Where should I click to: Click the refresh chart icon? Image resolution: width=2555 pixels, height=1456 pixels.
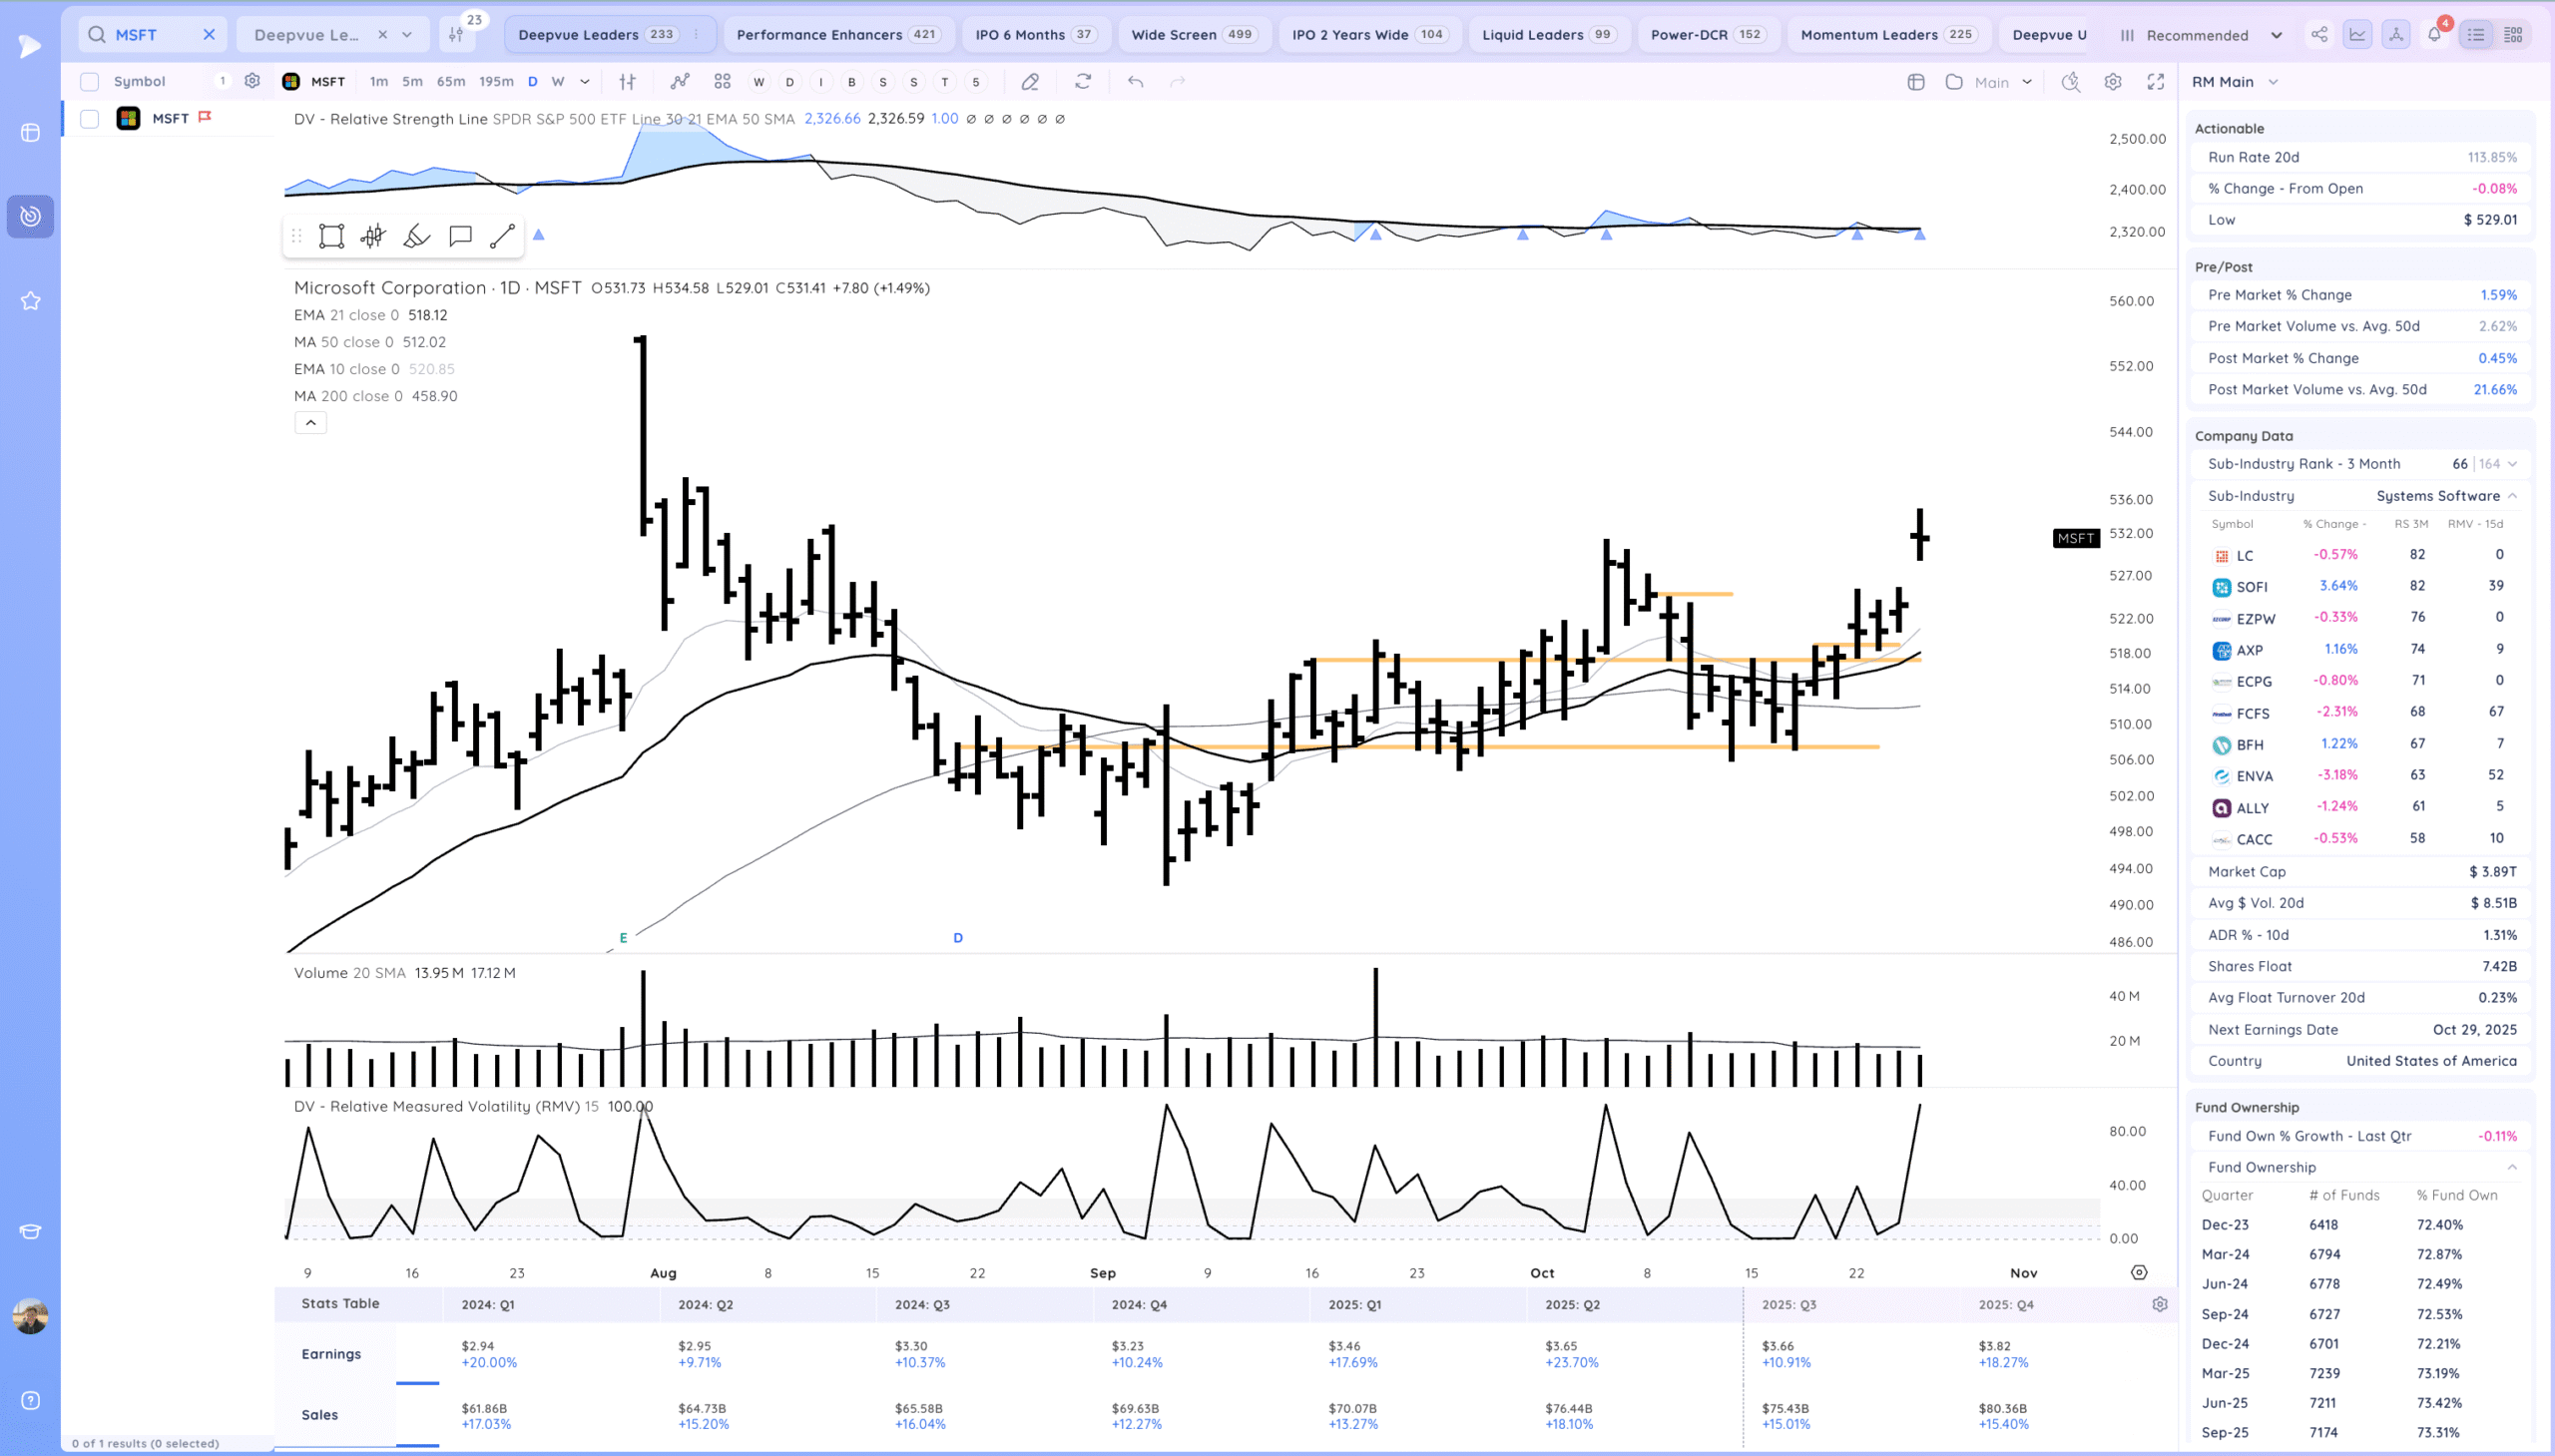pos(1083,82)
